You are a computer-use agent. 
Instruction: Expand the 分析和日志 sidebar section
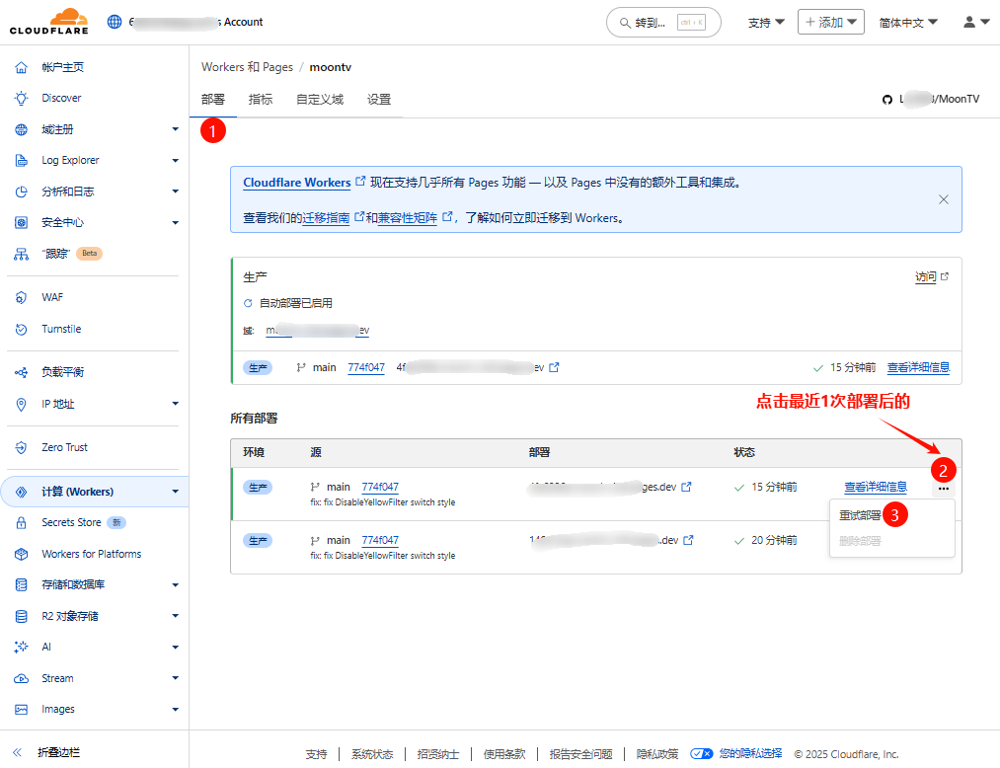(x=175, y=191)
